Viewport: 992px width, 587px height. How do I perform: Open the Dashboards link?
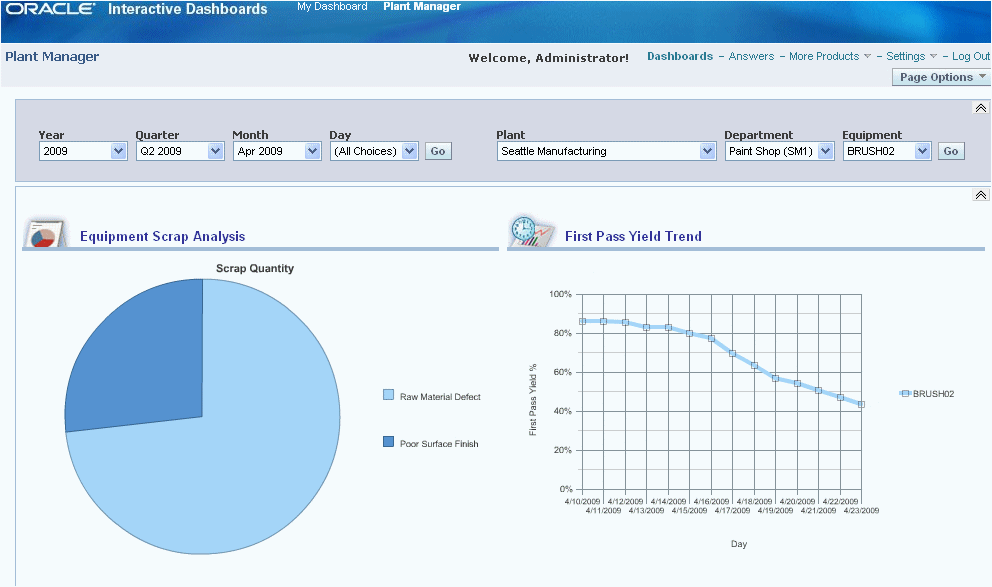pyautogui.click(x=679, y=56)
